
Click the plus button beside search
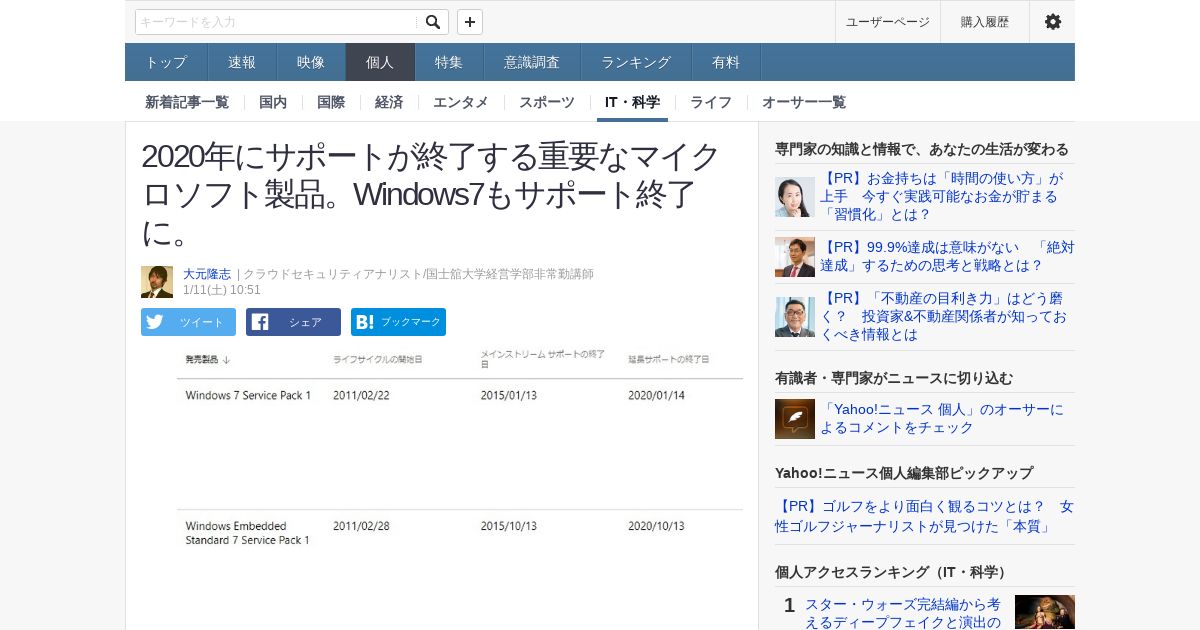[470, 22]
